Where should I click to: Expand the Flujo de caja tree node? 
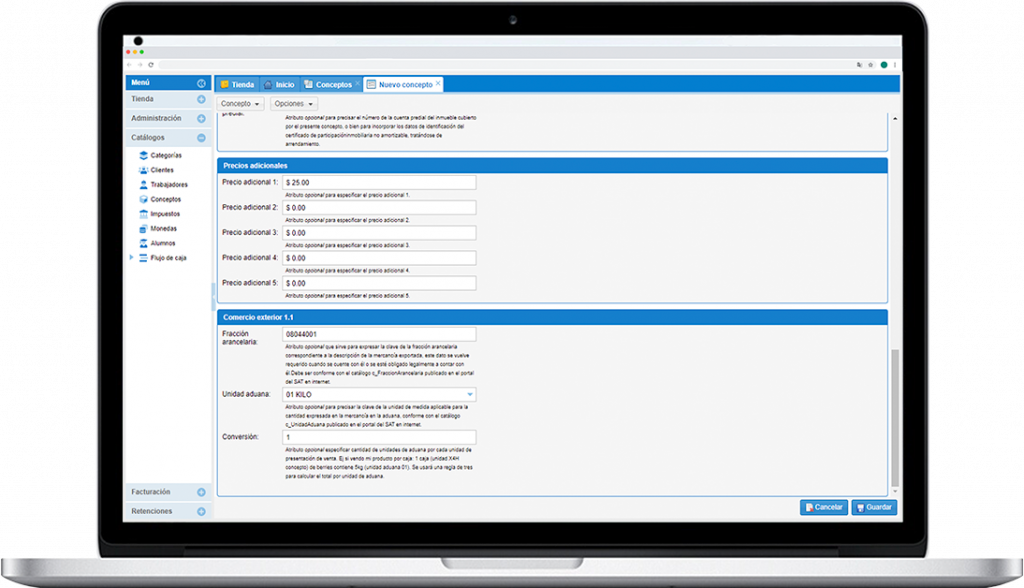tap(131, 258)
